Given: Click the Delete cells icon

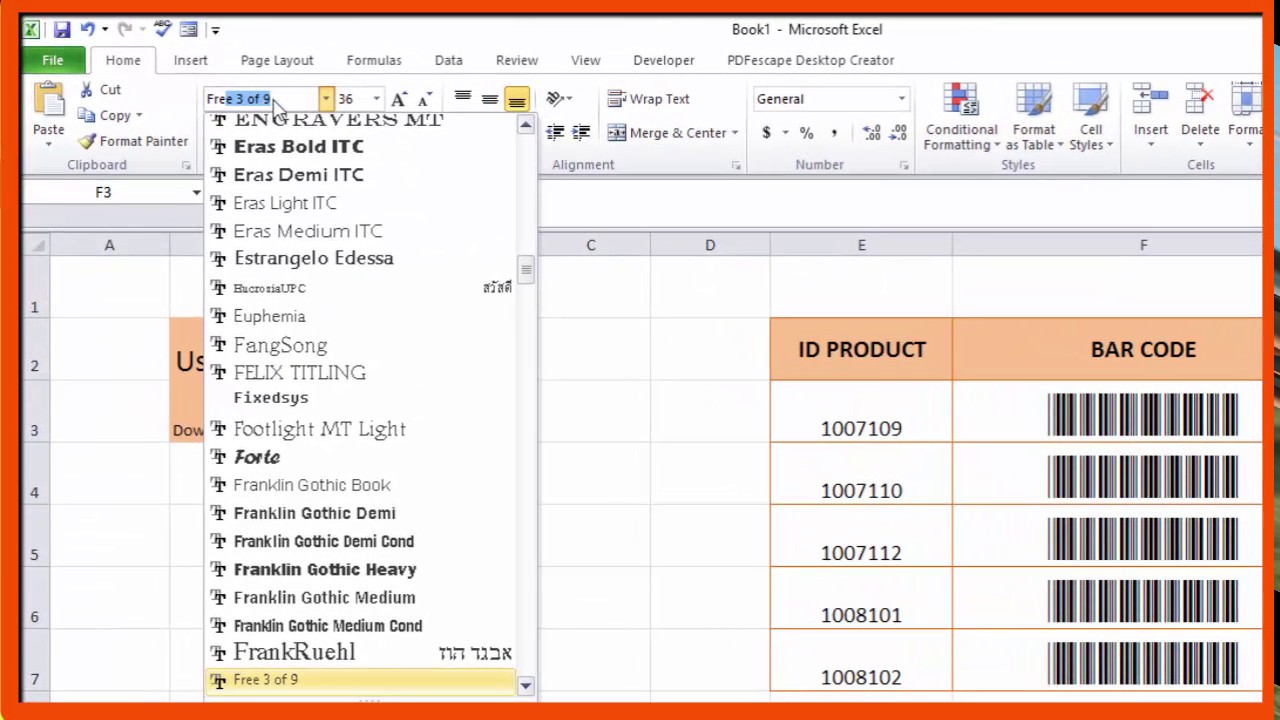Looking at the screenshot, I should coord(1199,101).
